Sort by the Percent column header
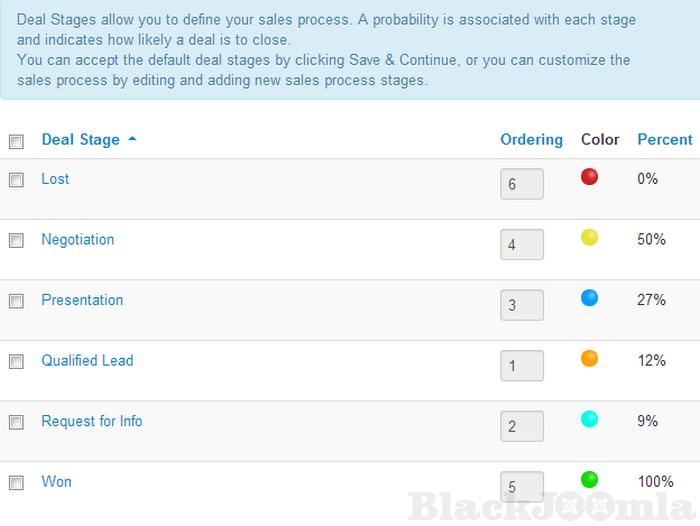The width and height of the screenshot is (700, 526). pos(664,140)
